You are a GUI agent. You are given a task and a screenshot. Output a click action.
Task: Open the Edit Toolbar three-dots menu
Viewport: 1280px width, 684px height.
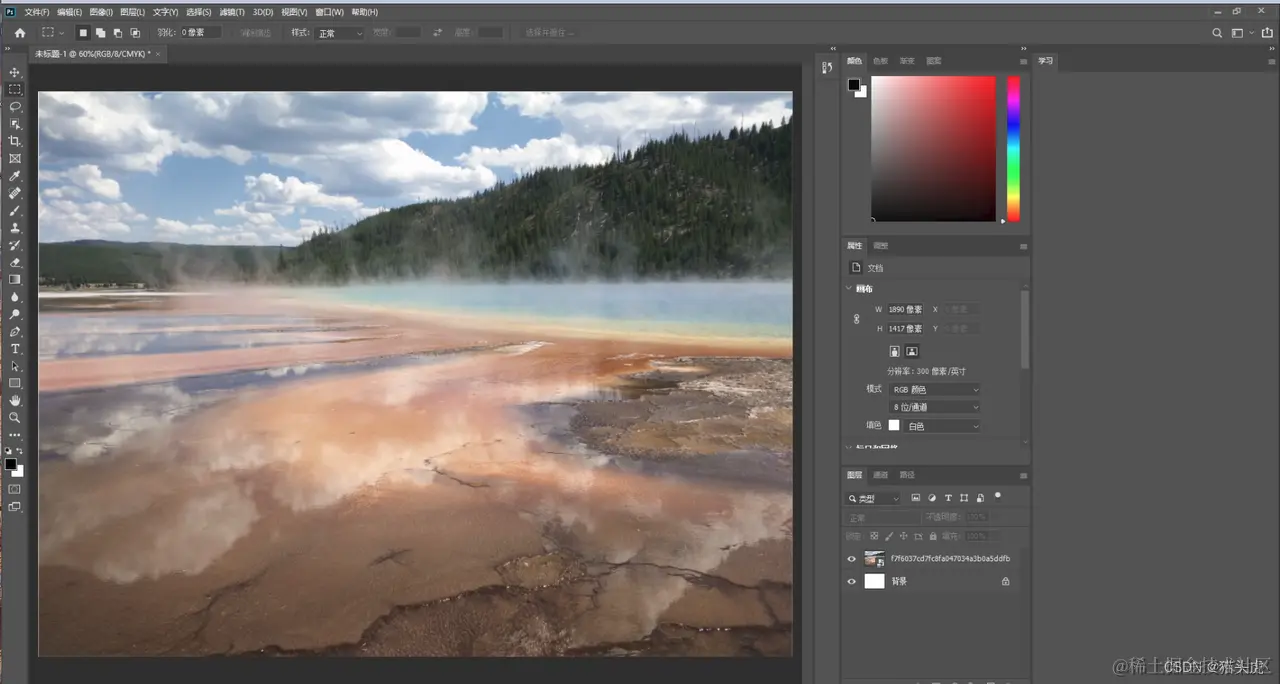(15, 435)
